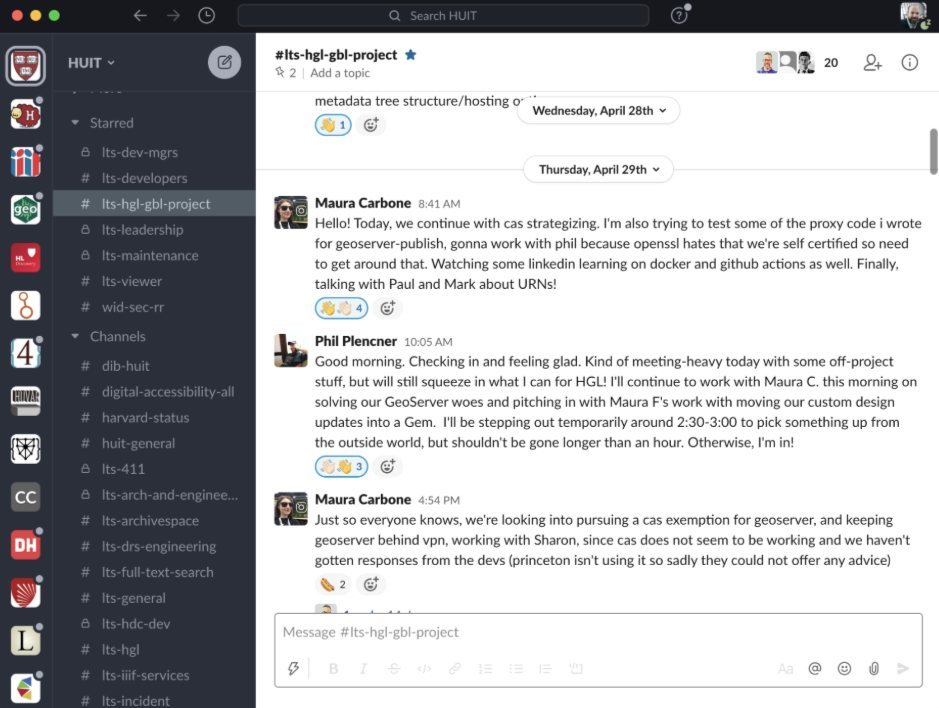Open the harvard-status channel
Screen dimensions: 939x708
(155, 417)
